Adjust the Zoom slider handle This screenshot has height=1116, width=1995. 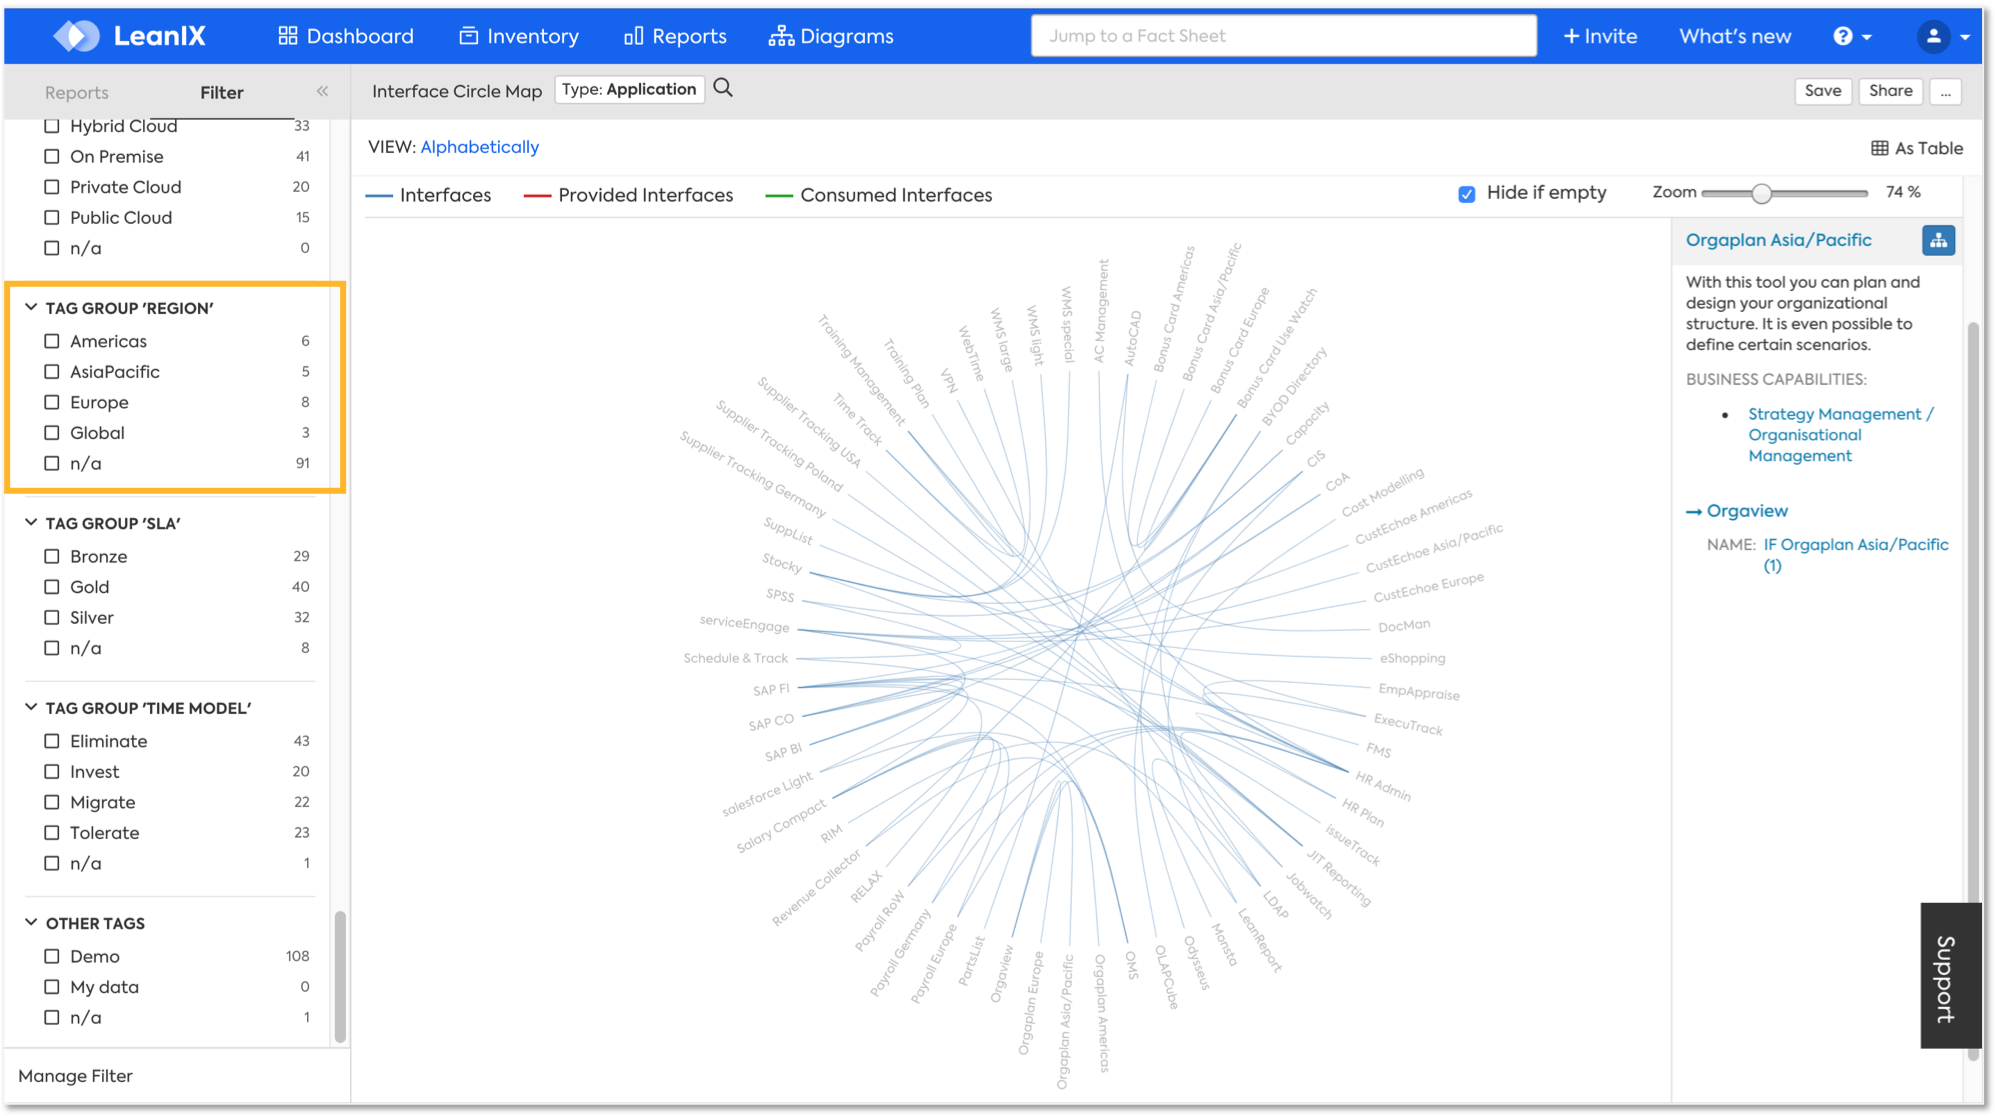[1761, 193]
